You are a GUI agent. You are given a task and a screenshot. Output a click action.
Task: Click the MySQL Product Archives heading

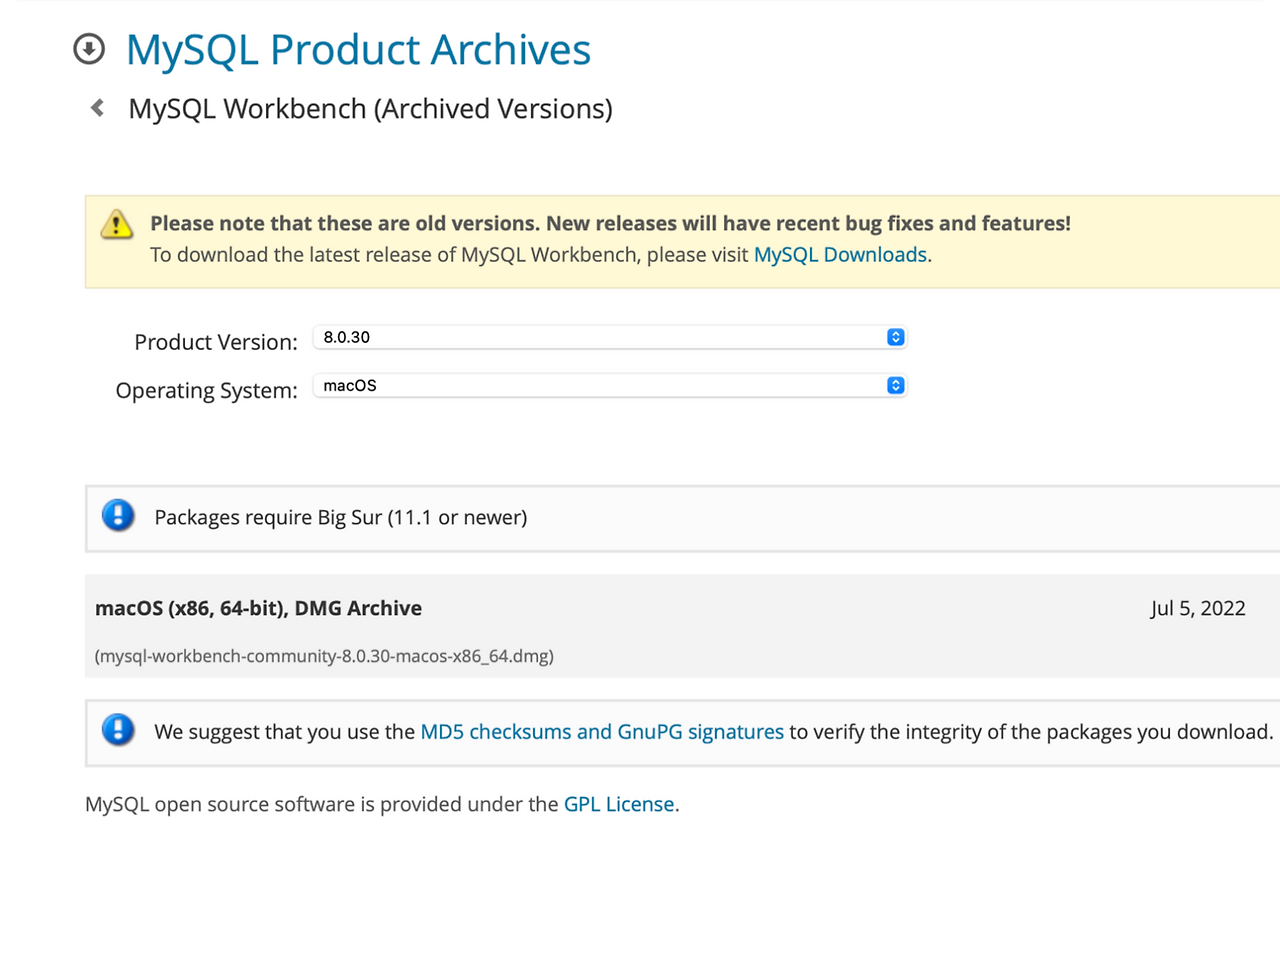358,50
